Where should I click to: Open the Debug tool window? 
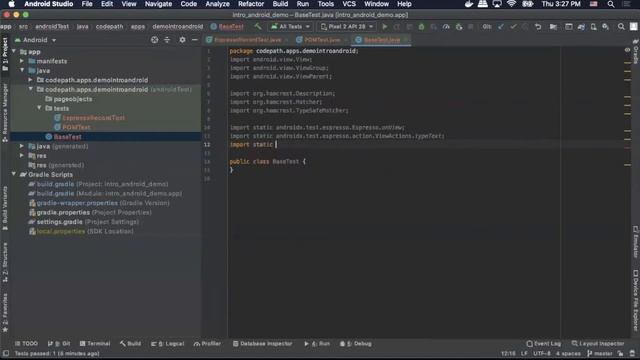point(356,344)
